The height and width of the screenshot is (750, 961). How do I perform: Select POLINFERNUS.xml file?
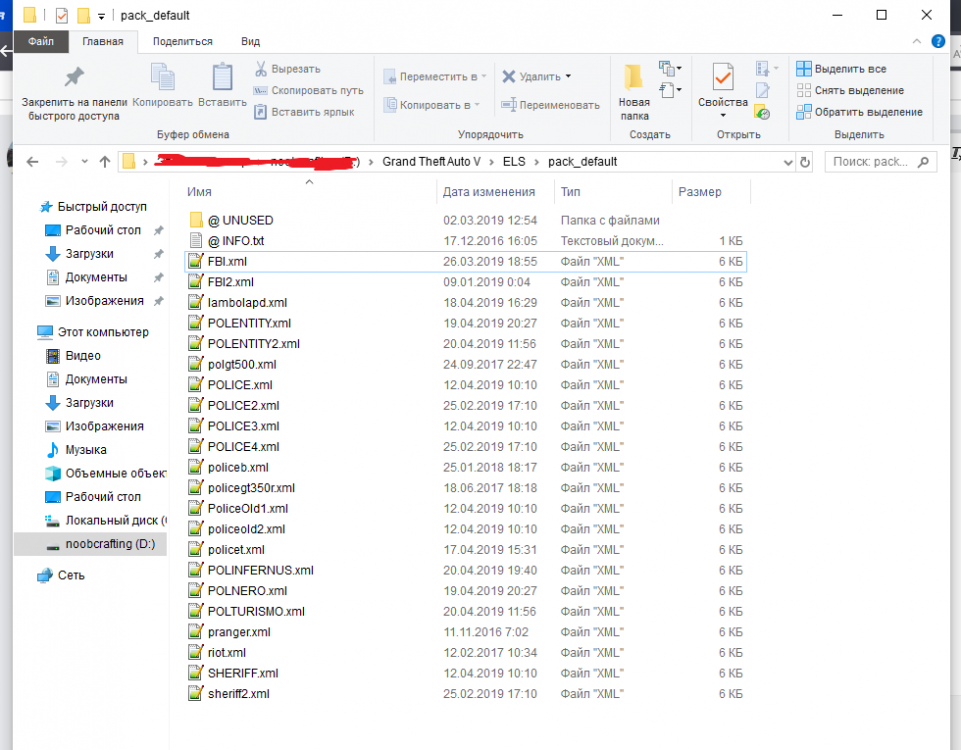pos(260,570)
